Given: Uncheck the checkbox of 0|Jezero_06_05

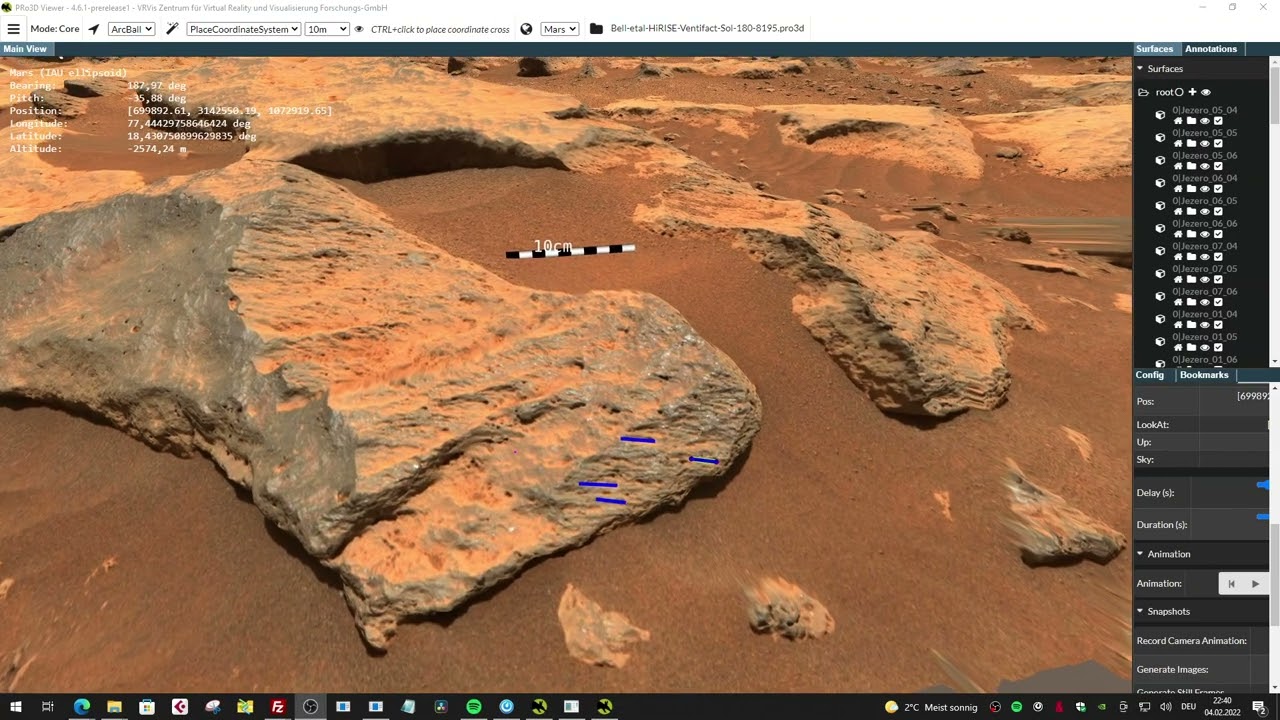Looking at the screenshot, I should pyautogui.click(x=1218, y=211).
